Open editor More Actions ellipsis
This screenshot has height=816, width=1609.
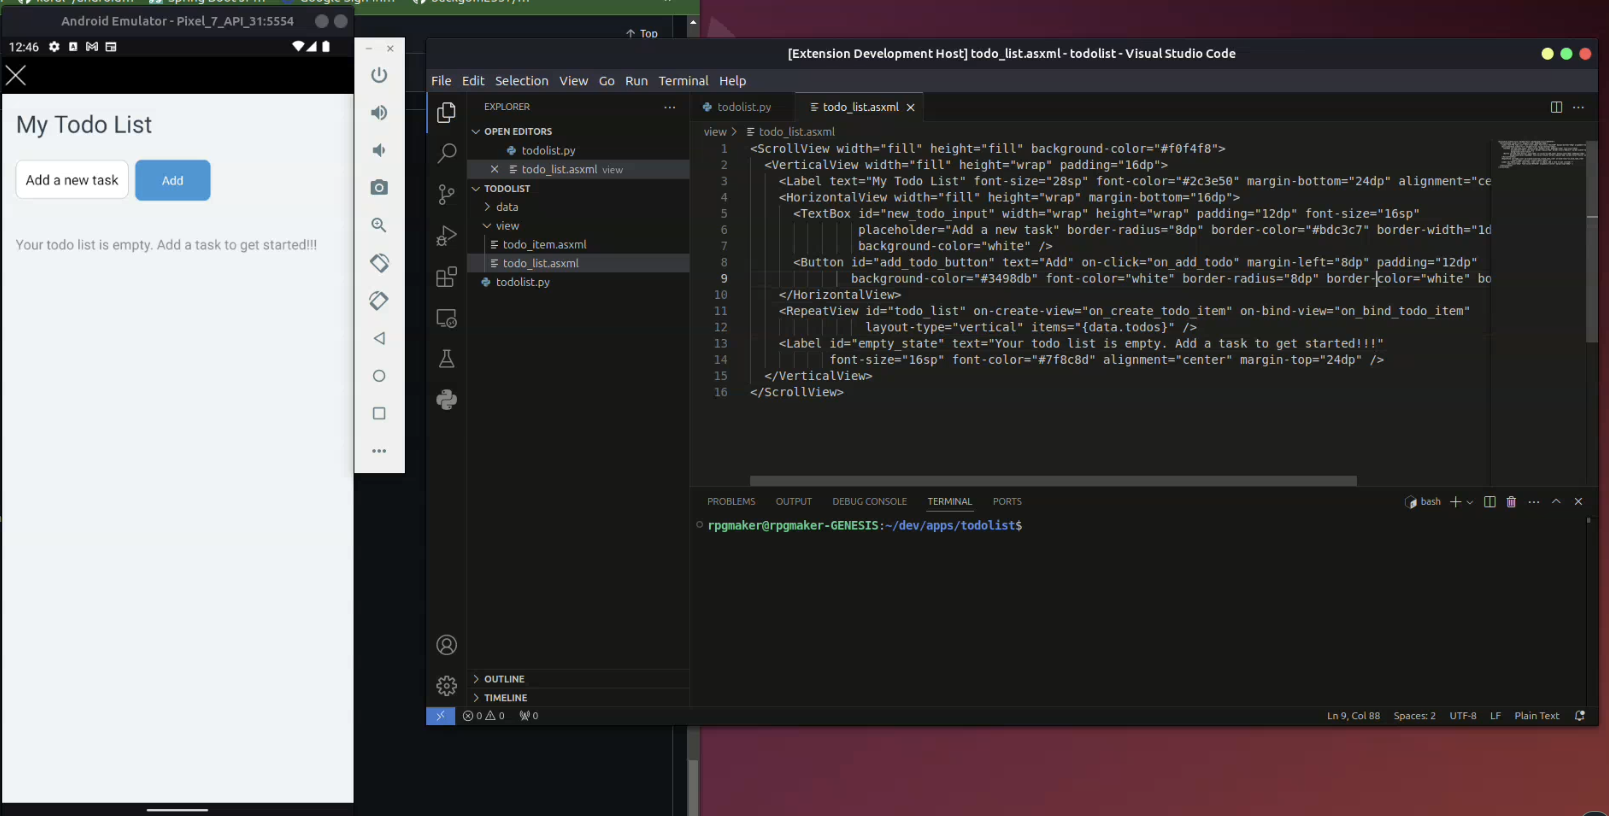tap(1578, 107)
